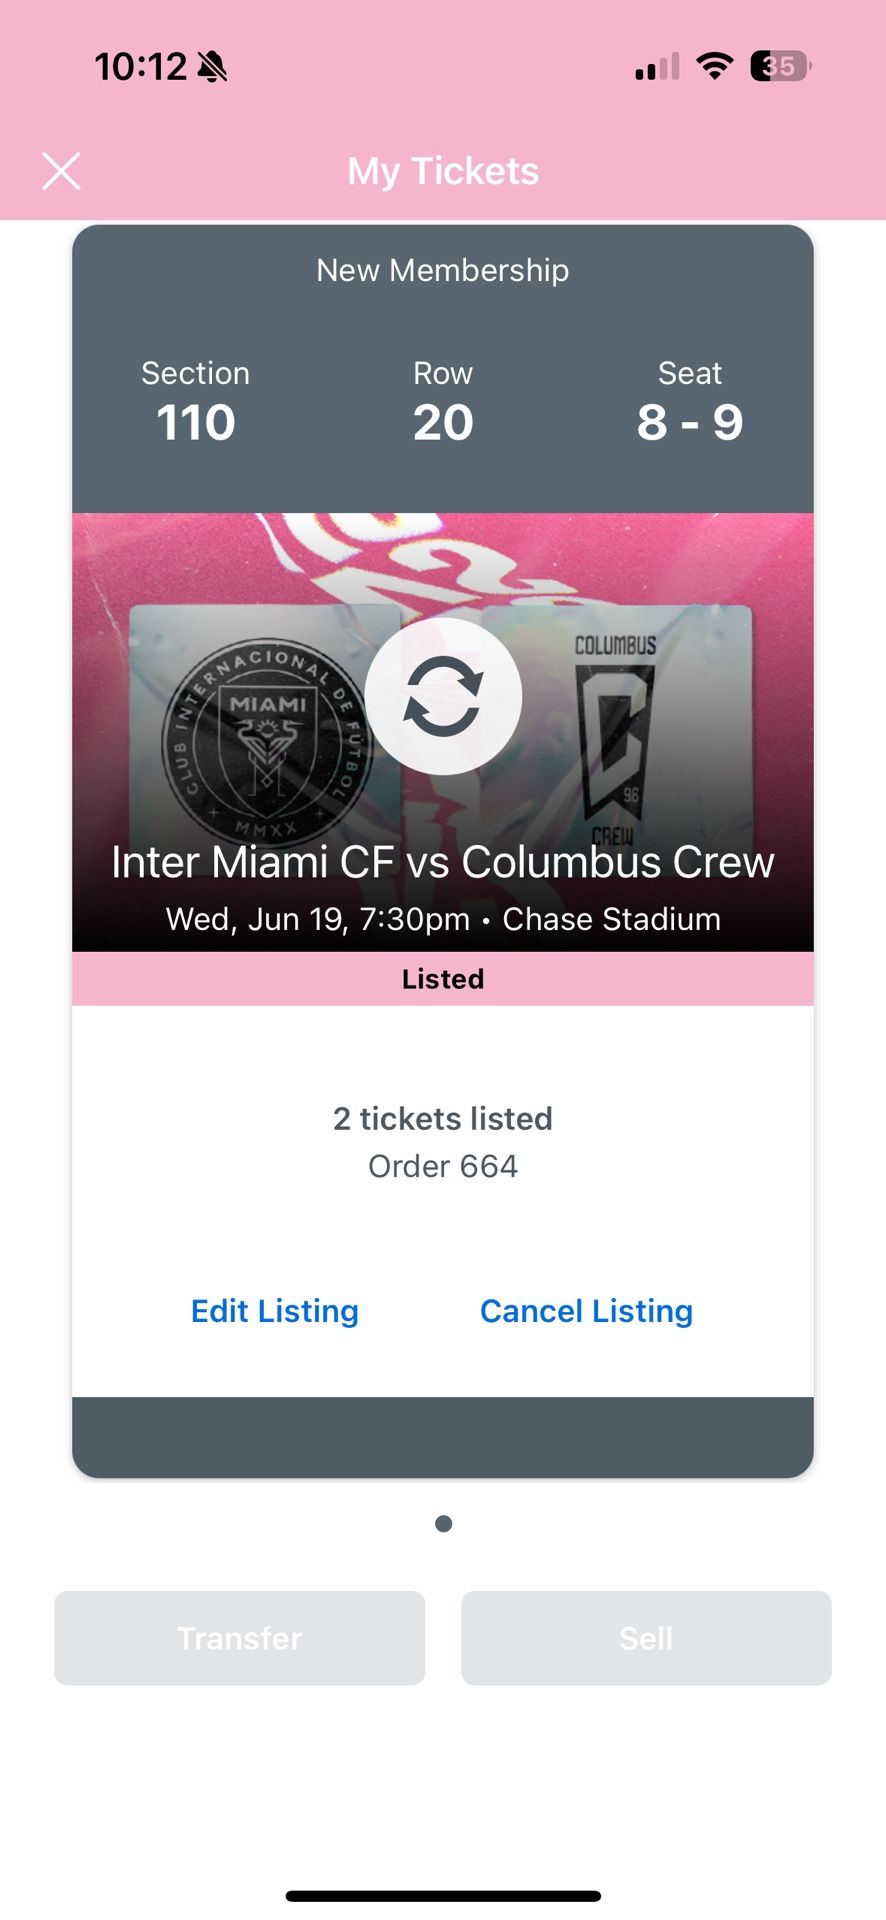This screenshot has height=1920, width=886.
Task: Tap the Order 664 text
Action: pyautogui.click(x=443, y=1166)
